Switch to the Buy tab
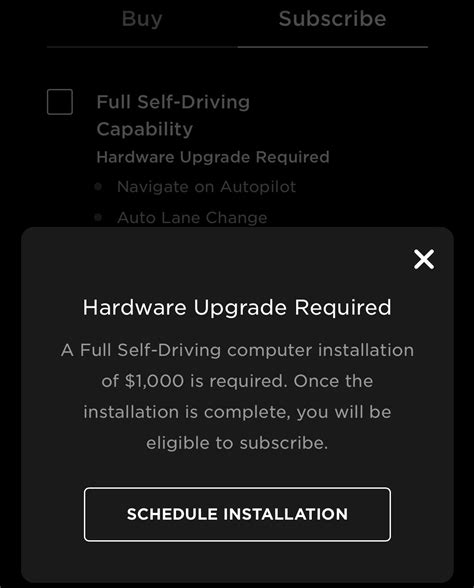This screenshot has height=588, width=474. pos(142,19)
